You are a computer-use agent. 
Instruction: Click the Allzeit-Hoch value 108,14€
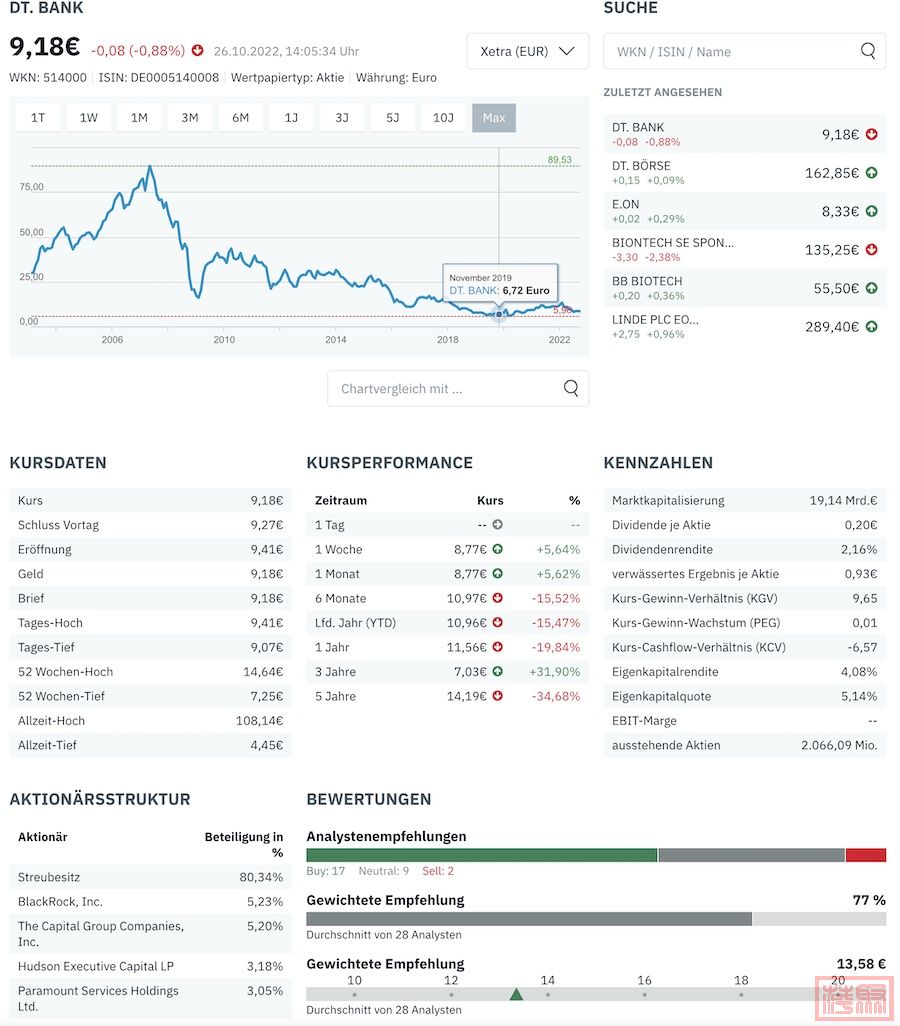259,721
